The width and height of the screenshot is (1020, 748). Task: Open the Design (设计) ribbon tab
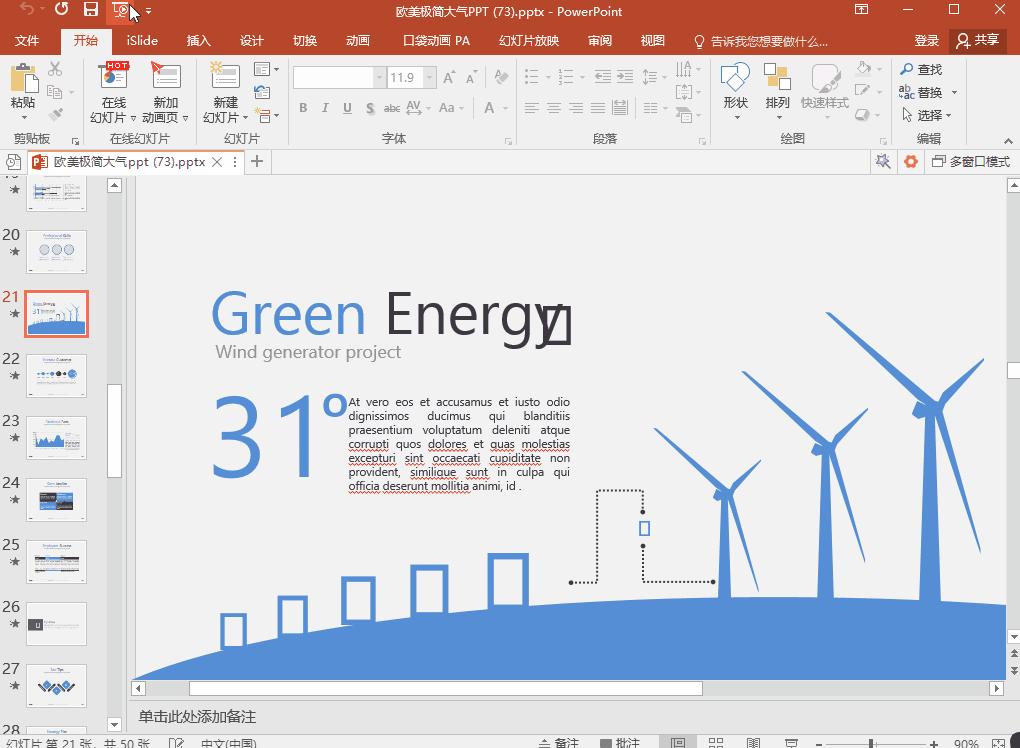(x=252, y=41)
